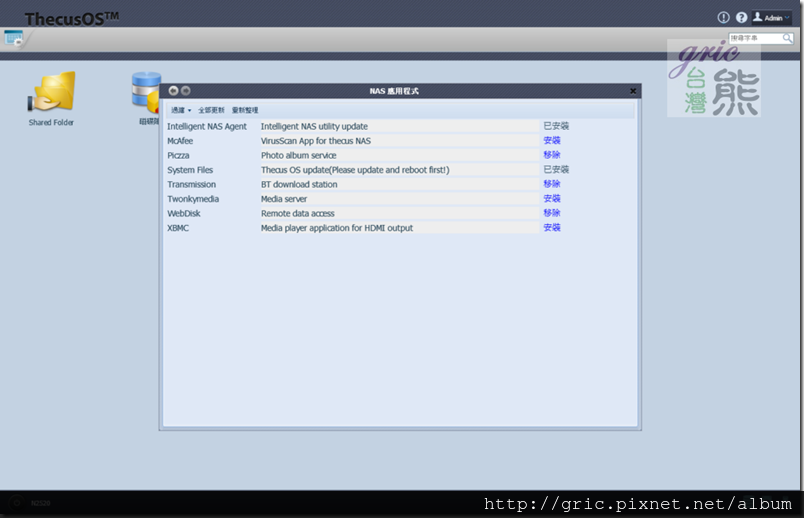The height and width of the screenshot is (518, 804).
Task: Click 'Remote data access' description
Action: pos(297,213)
